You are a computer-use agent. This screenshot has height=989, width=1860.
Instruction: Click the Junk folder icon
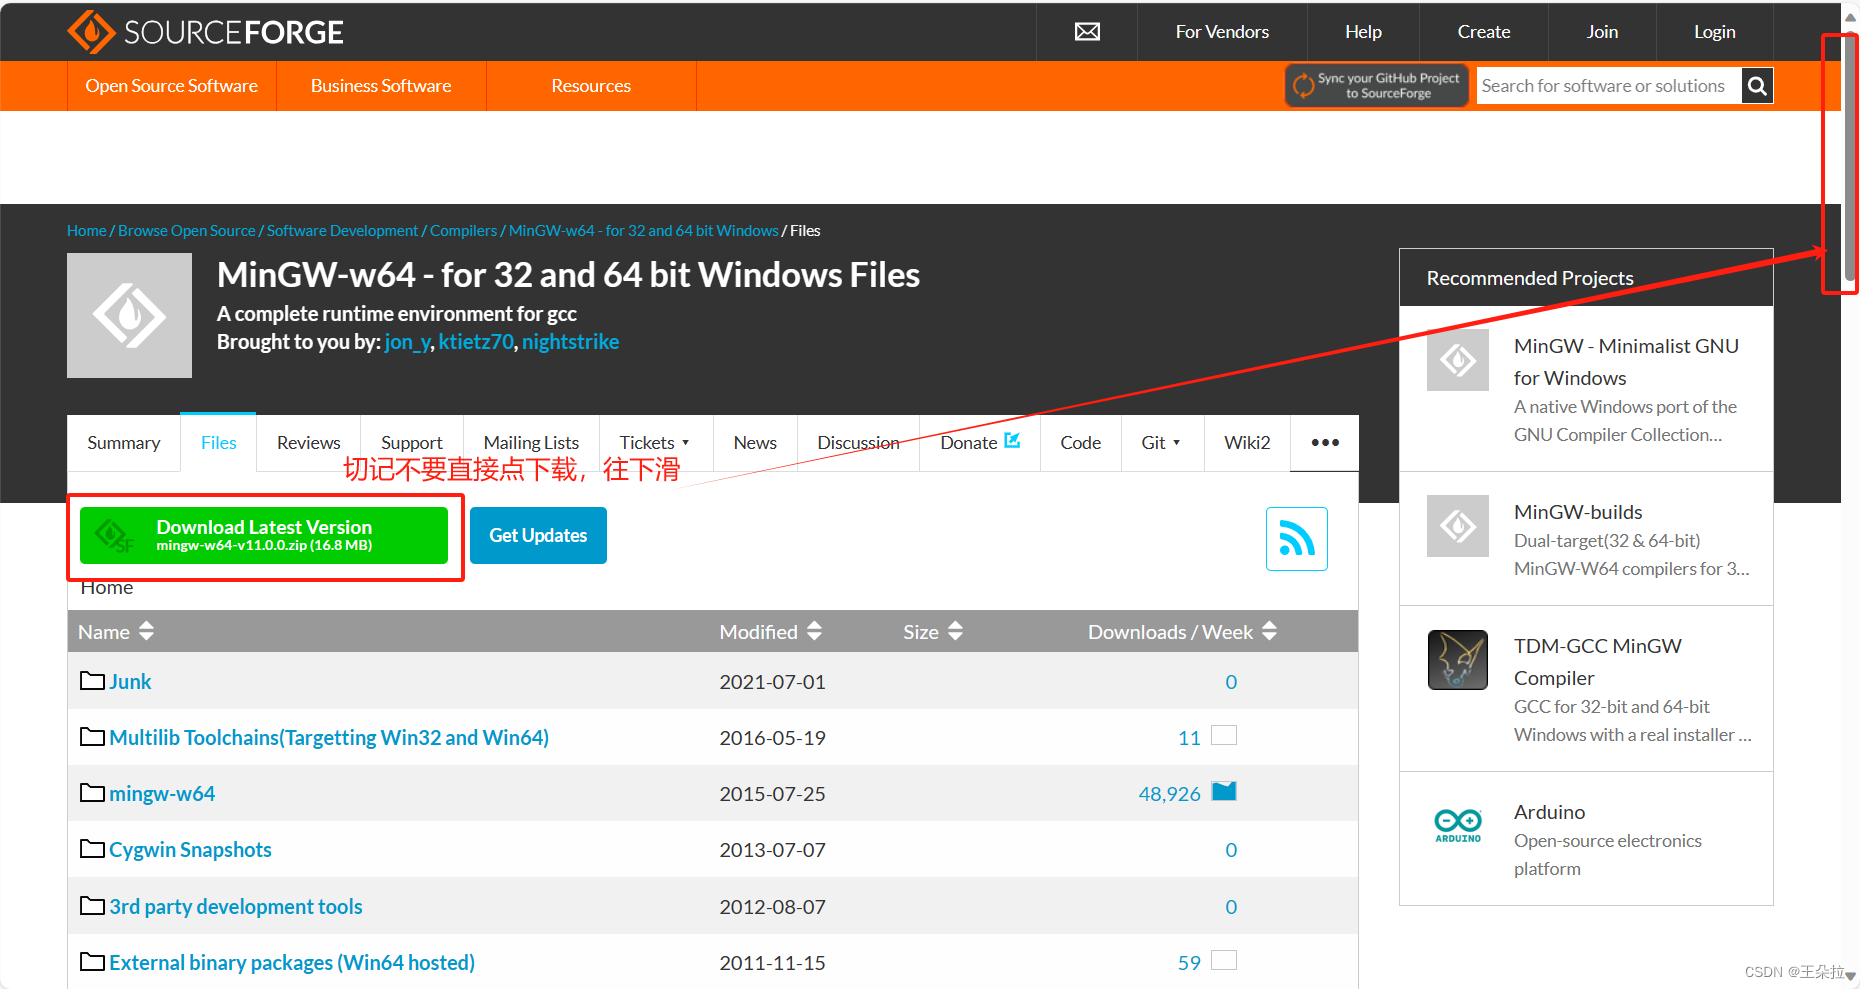93,681
